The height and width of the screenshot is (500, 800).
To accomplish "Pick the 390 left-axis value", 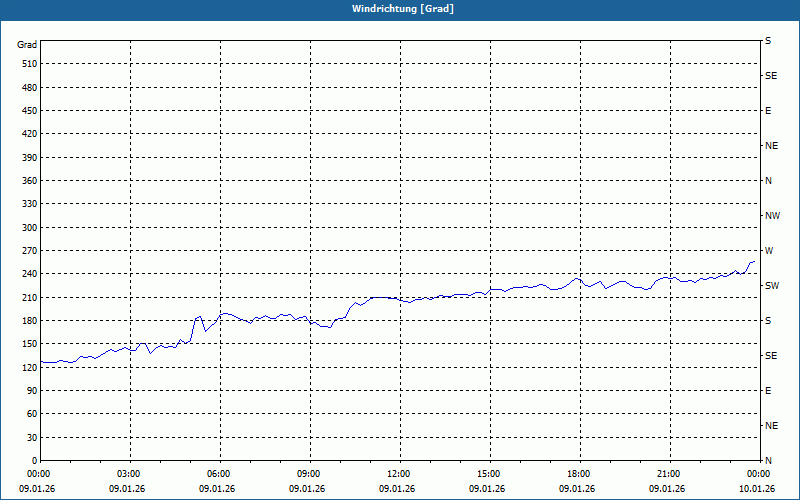I will tap(30, 158).
